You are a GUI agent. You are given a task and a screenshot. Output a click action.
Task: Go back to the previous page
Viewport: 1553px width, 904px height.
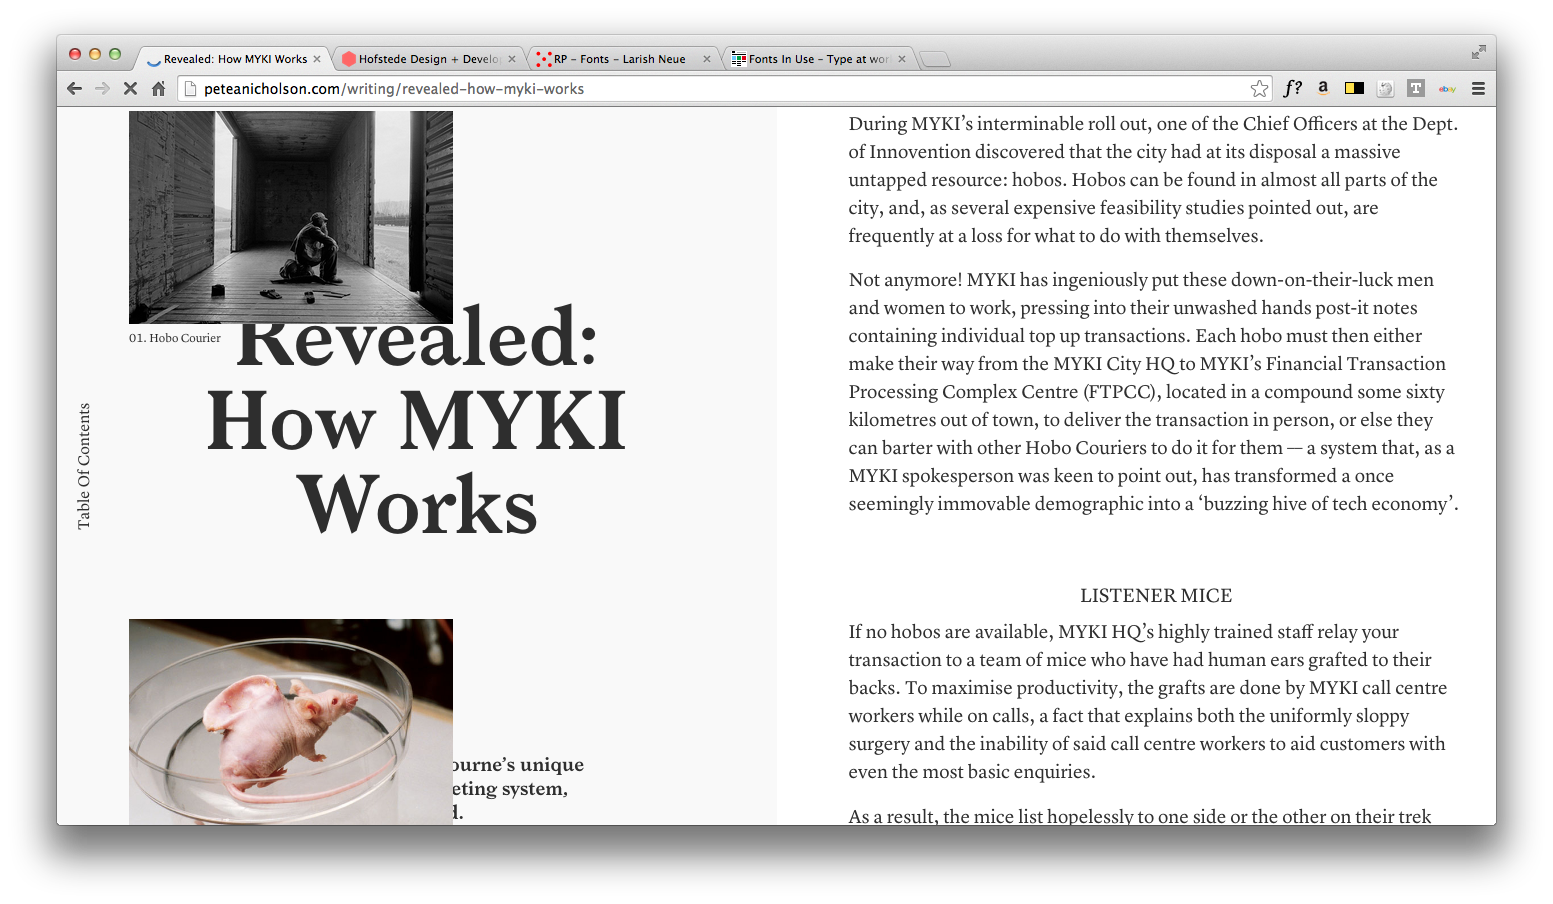click(x=74, y=88)
